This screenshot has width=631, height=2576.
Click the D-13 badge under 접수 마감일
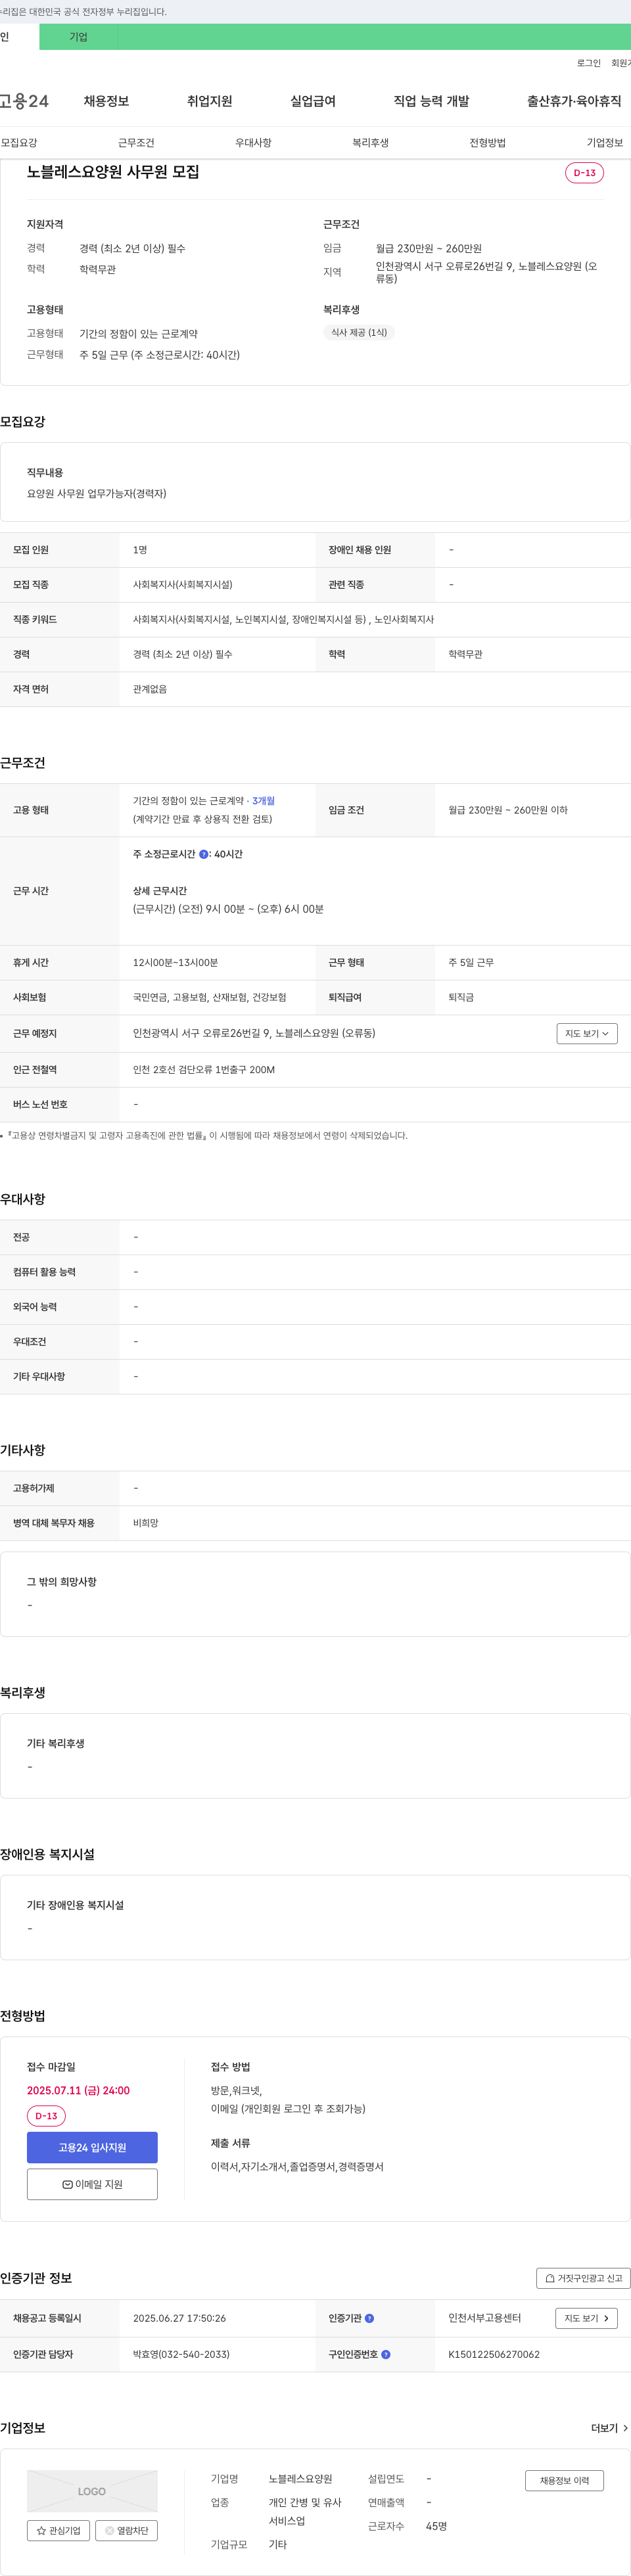point(46,2116)
